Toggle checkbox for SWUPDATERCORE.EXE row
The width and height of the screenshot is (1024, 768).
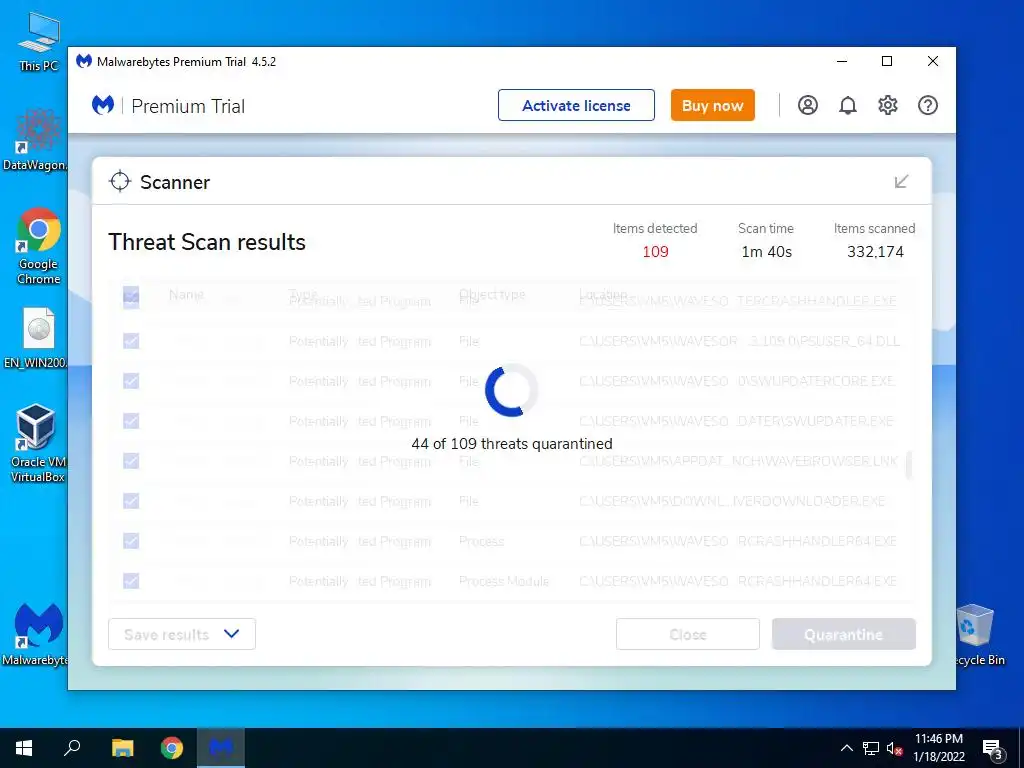click(x=131, y=381)
